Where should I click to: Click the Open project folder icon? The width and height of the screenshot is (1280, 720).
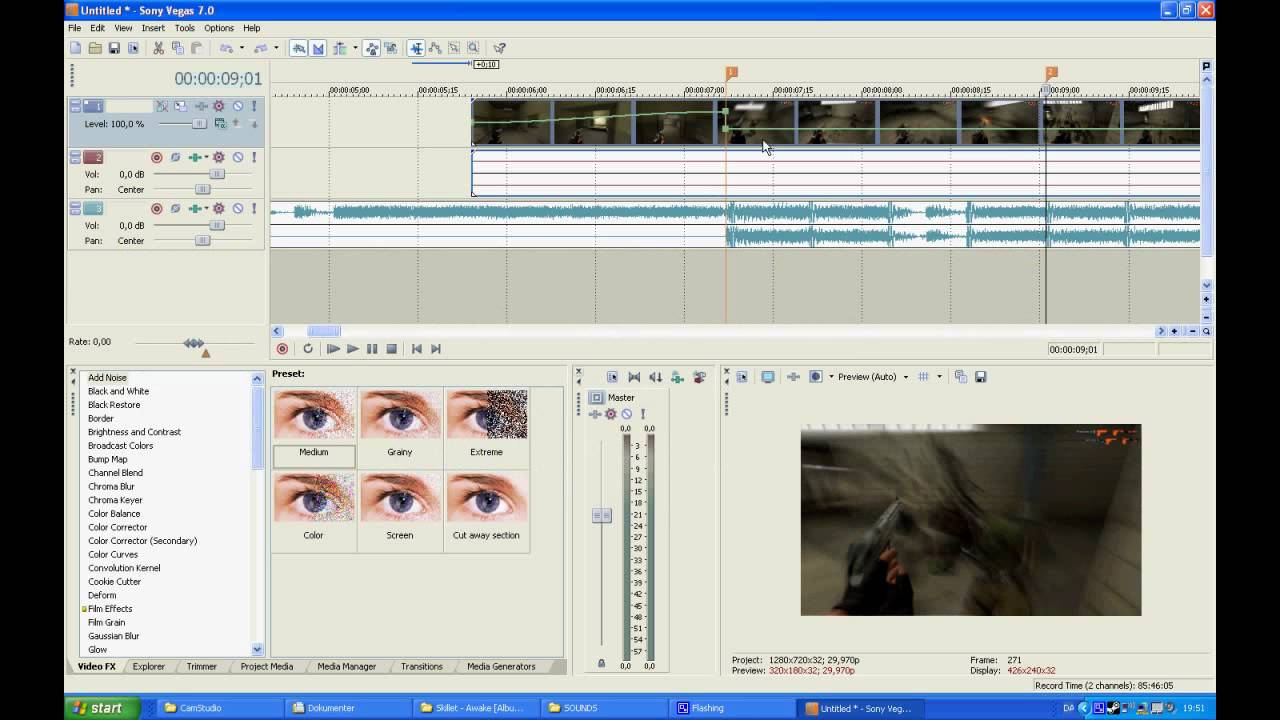tap(95, 48)
